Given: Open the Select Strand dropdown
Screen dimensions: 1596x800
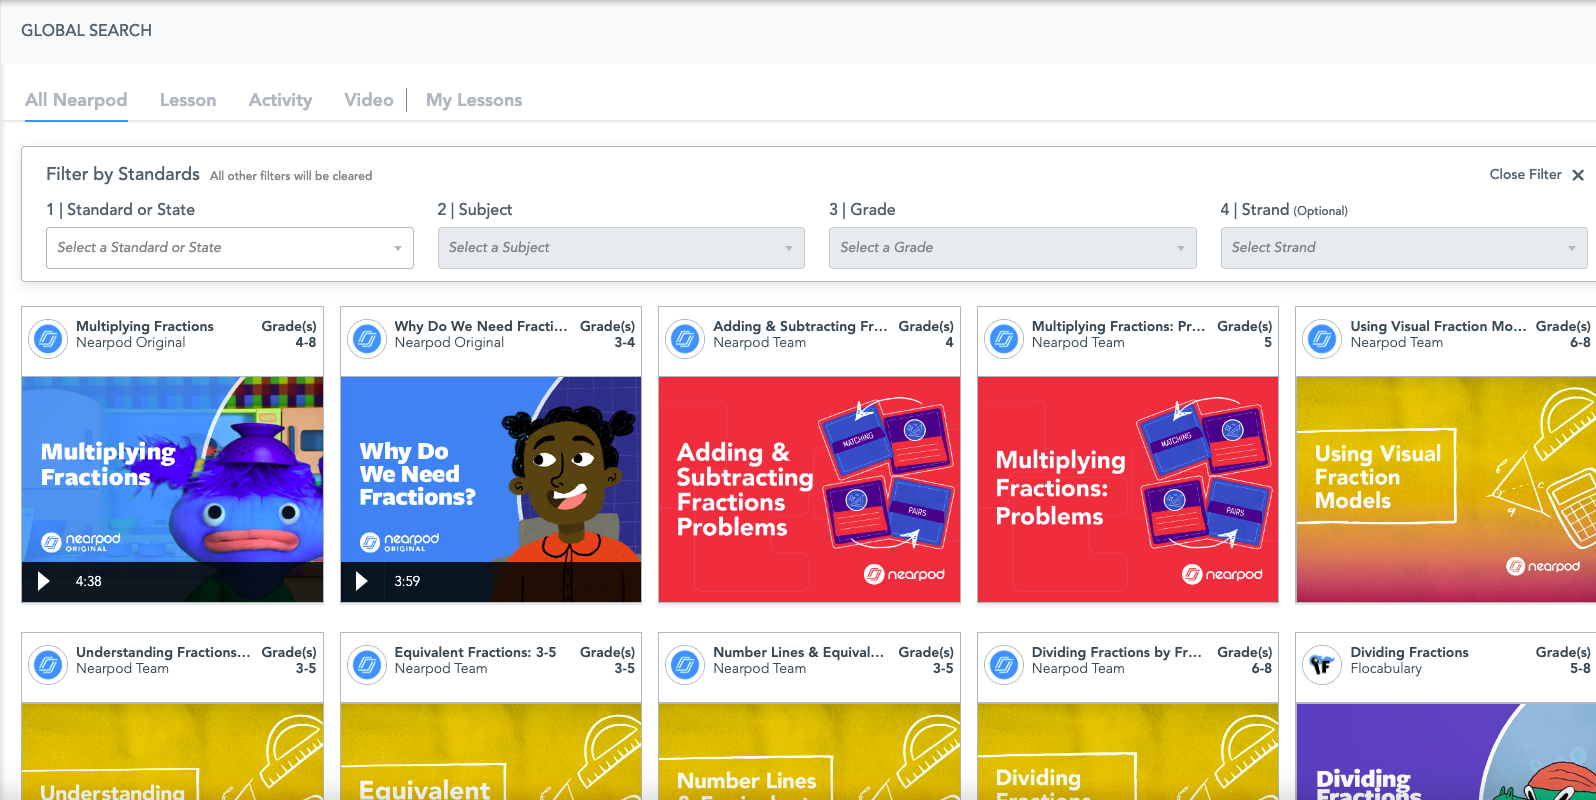Looking at the screenshot, I should pyautogui.click(x=1404, y=248).
